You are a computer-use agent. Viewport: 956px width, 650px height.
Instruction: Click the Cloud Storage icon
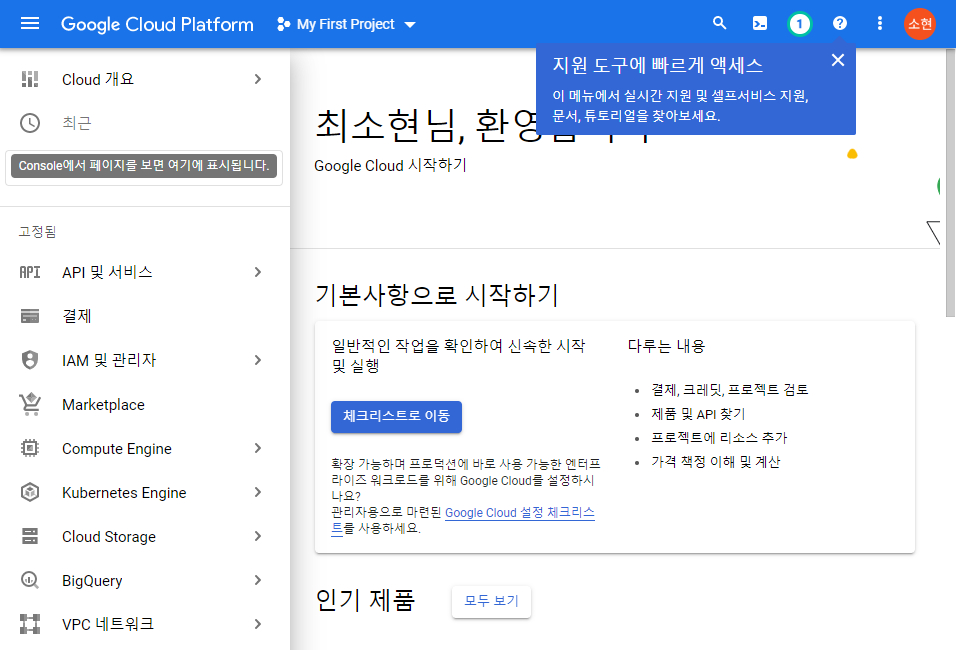30,536
